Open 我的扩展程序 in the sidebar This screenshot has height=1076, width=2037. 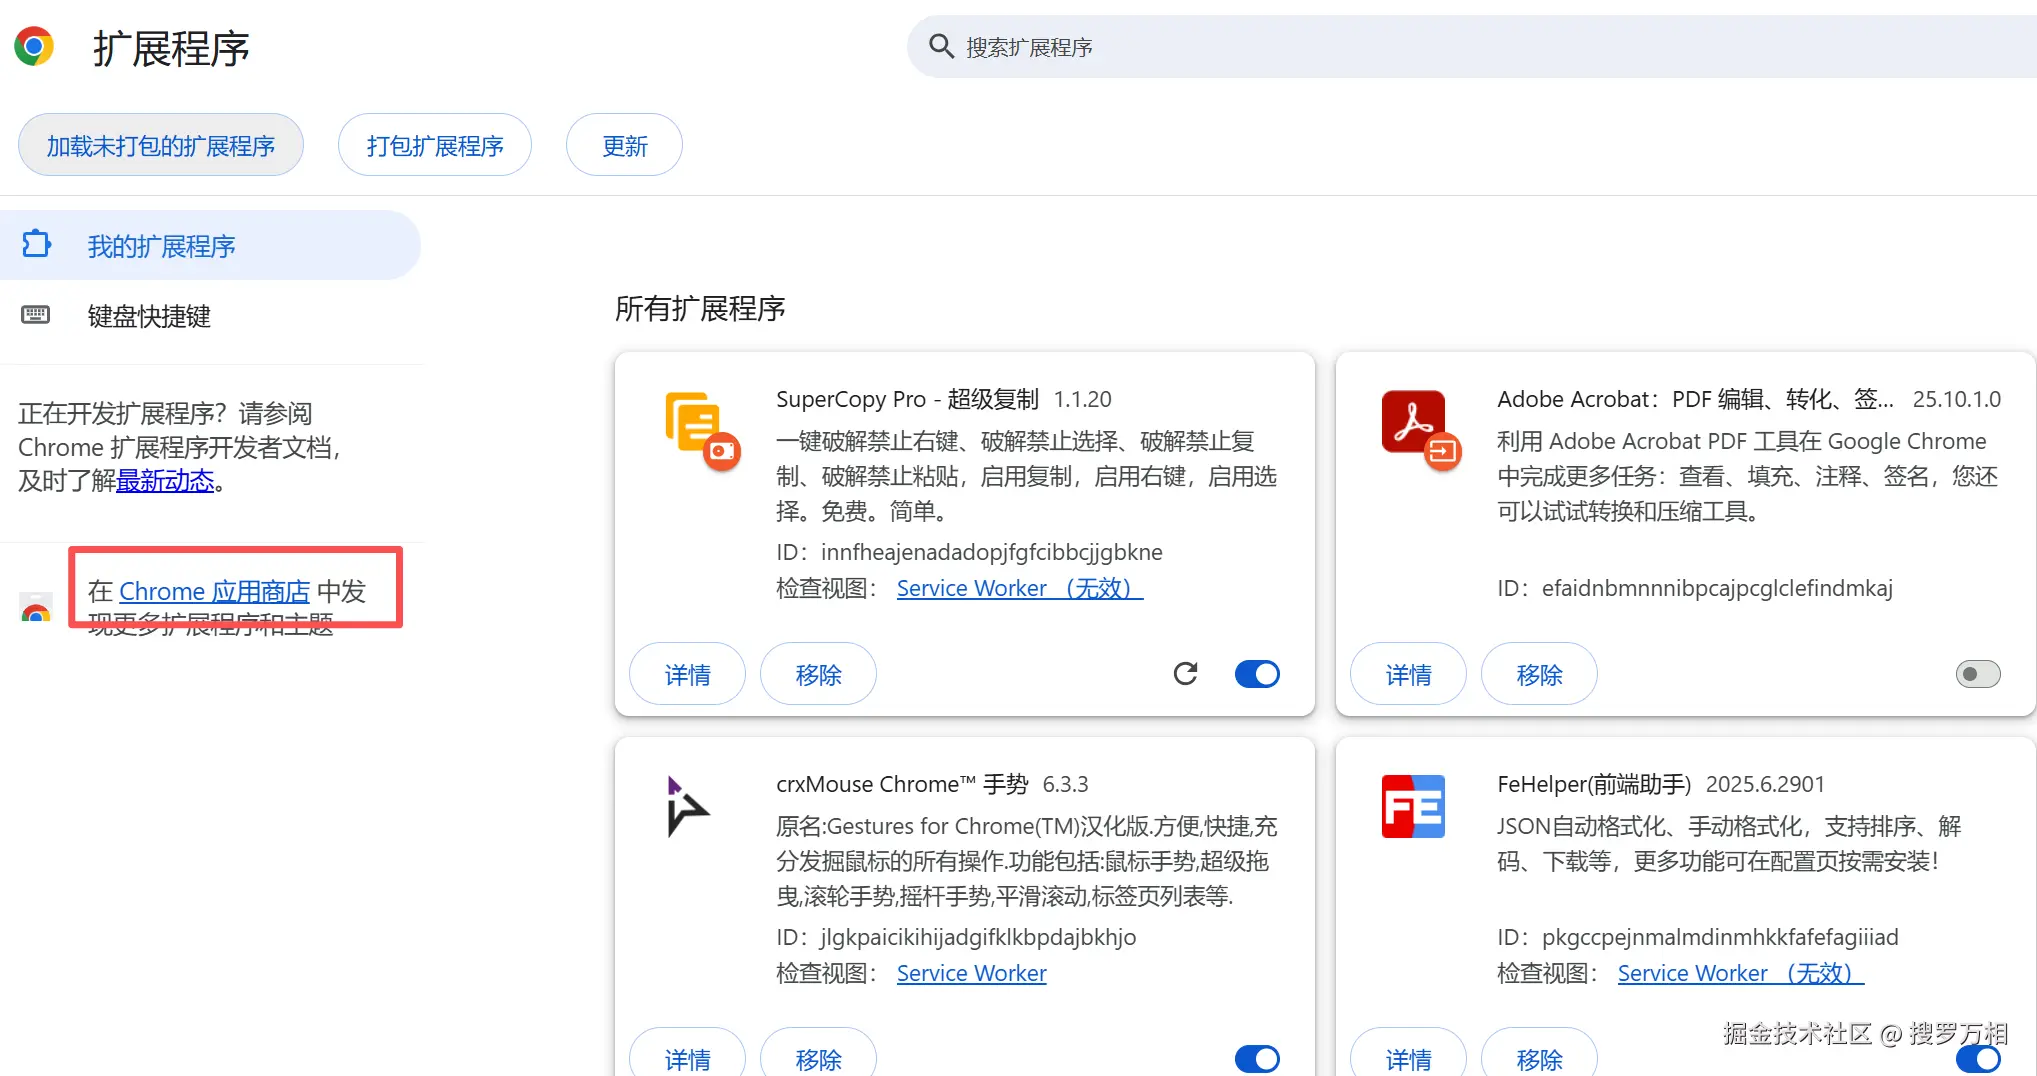[210, 245]
